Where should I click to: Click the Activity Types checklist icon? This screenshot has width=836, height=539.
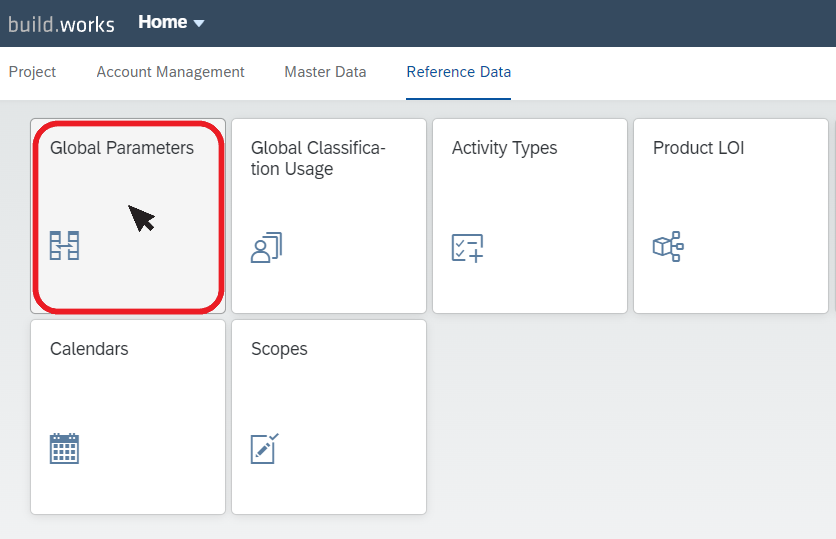(468, 248)
